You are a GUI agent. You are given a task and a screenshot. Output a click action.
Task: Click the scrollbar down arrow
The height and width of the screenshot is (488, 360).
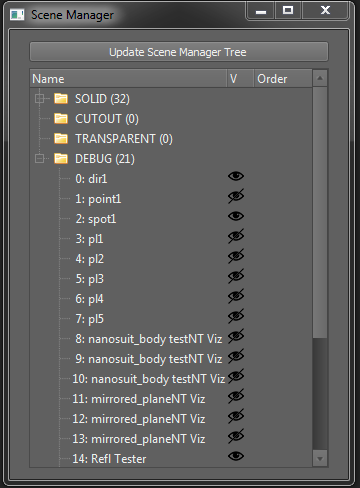click(320, 459)
